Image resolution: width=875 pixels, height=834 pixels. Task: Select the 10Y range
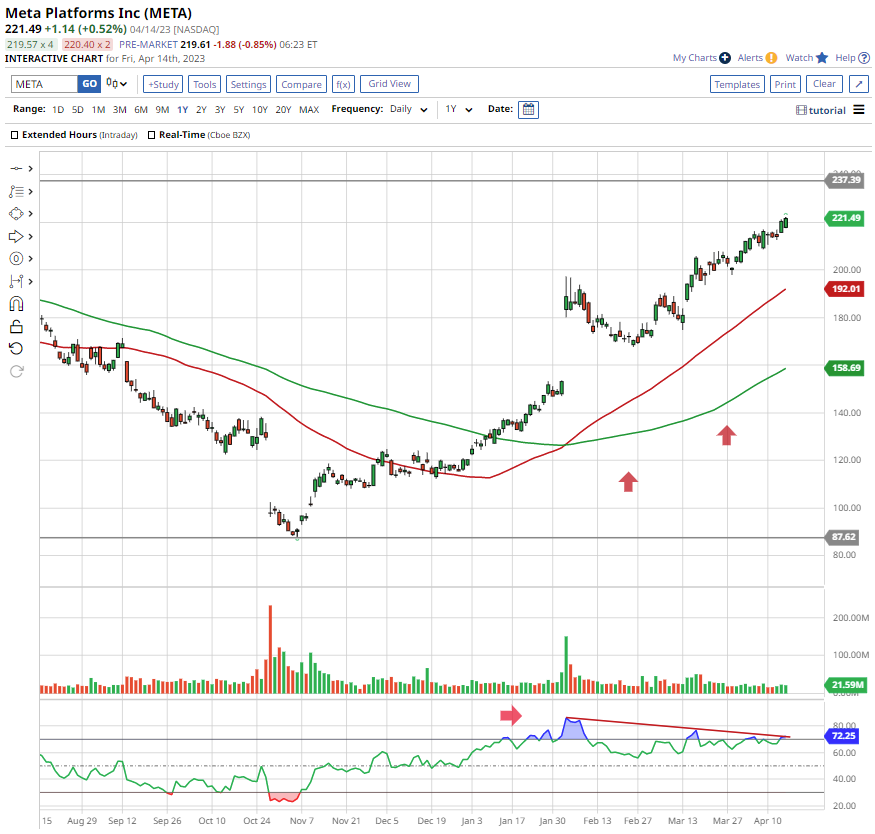coord(259,110)
